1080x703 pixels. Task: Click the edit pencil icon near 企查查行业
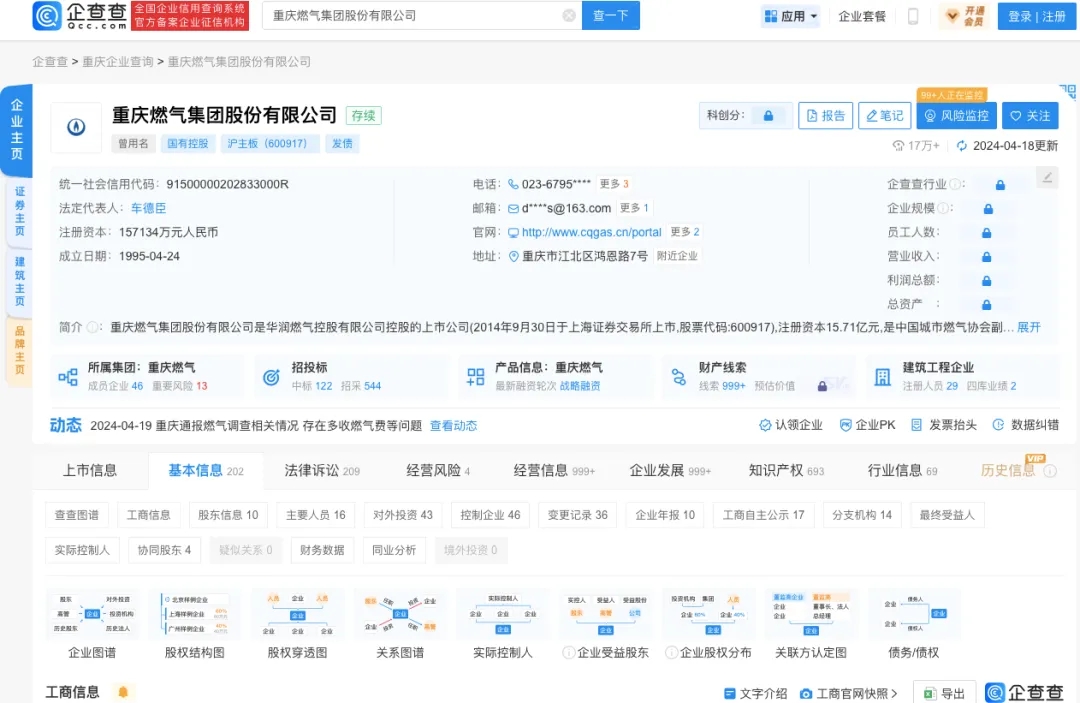click(1047, 178)
